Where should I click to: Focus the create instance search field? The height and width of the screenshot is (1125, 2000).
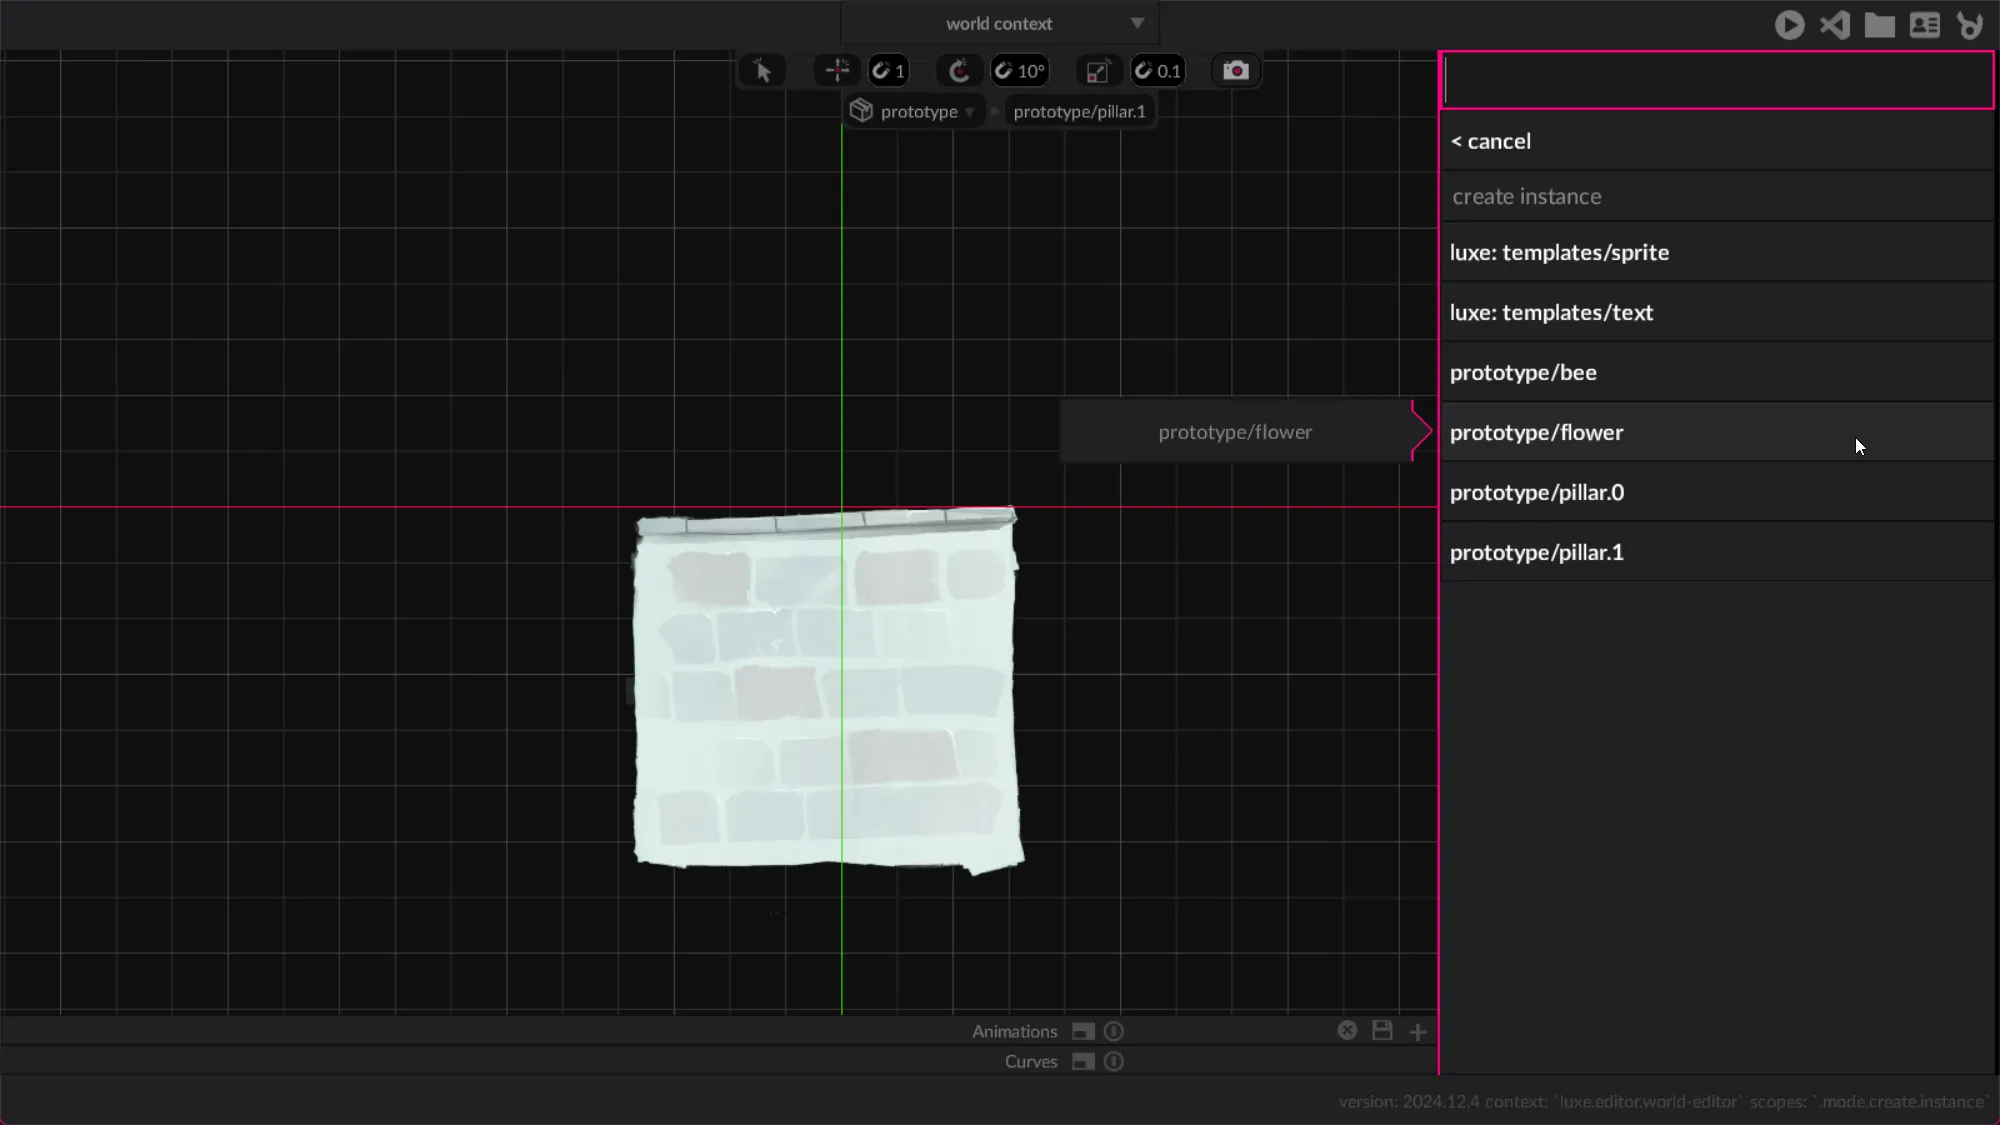(1716, 81)
